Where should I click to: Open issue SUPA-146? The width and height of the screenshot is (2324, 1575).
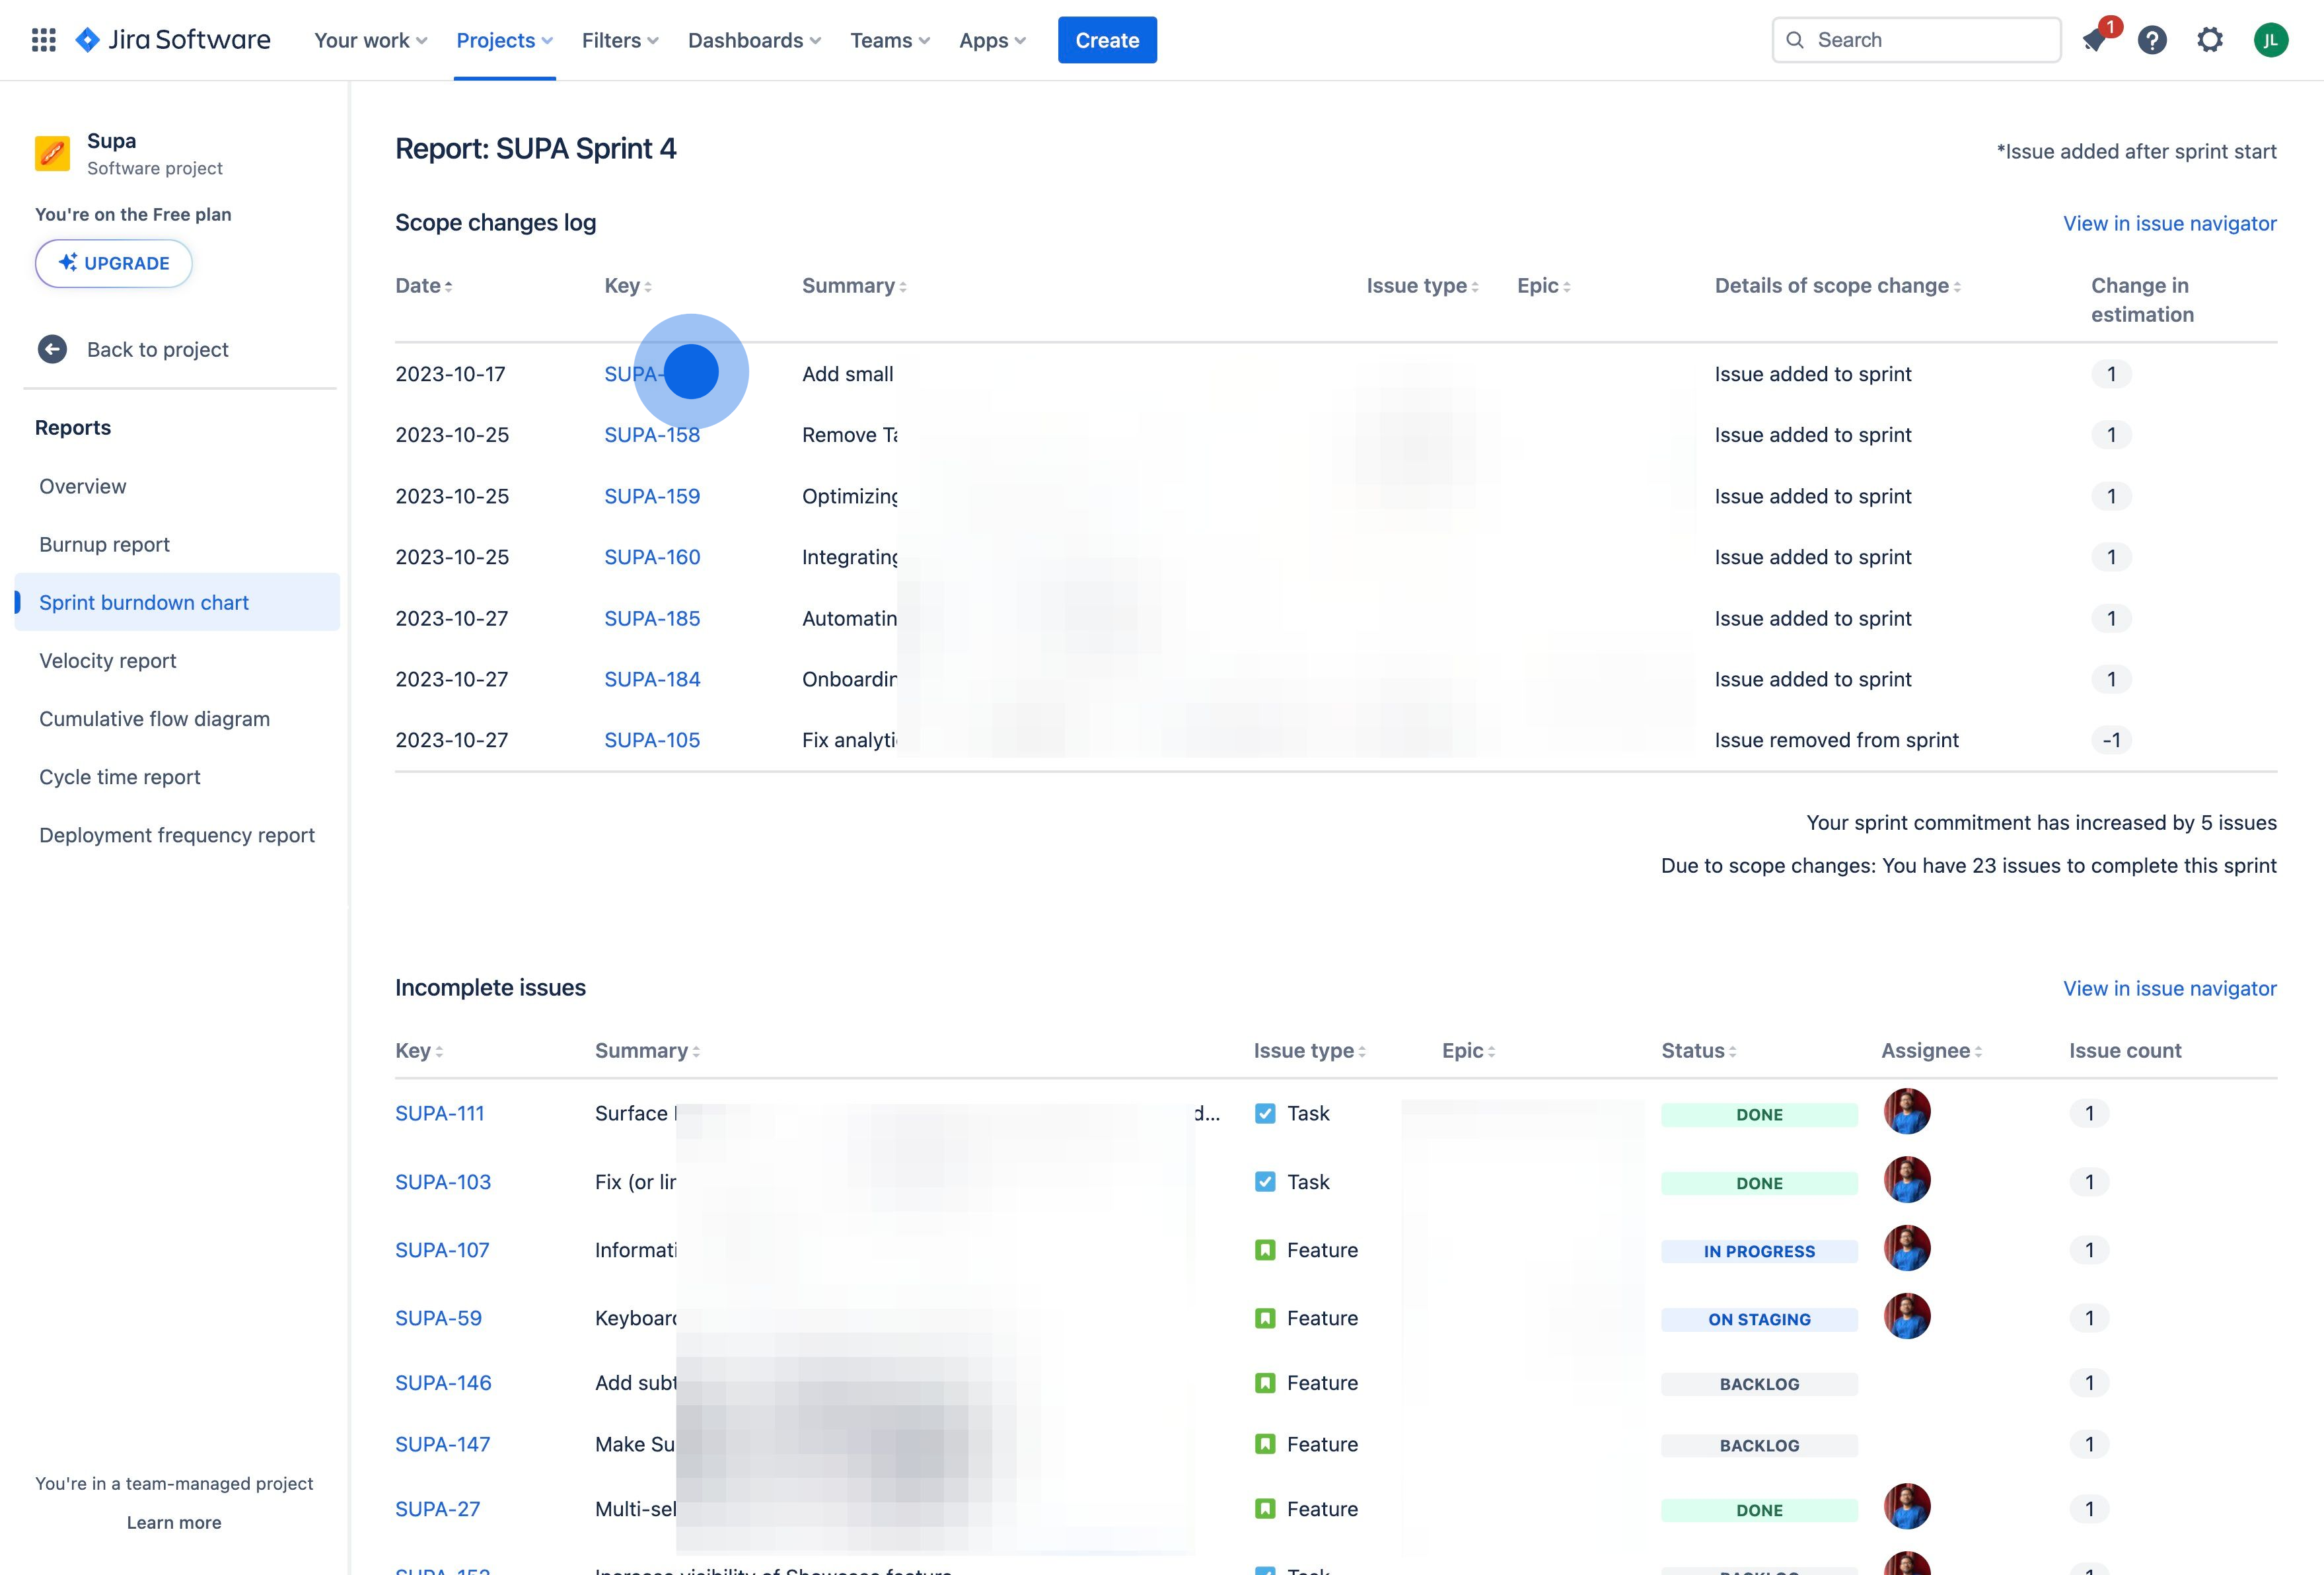[x=443, y=1383]
